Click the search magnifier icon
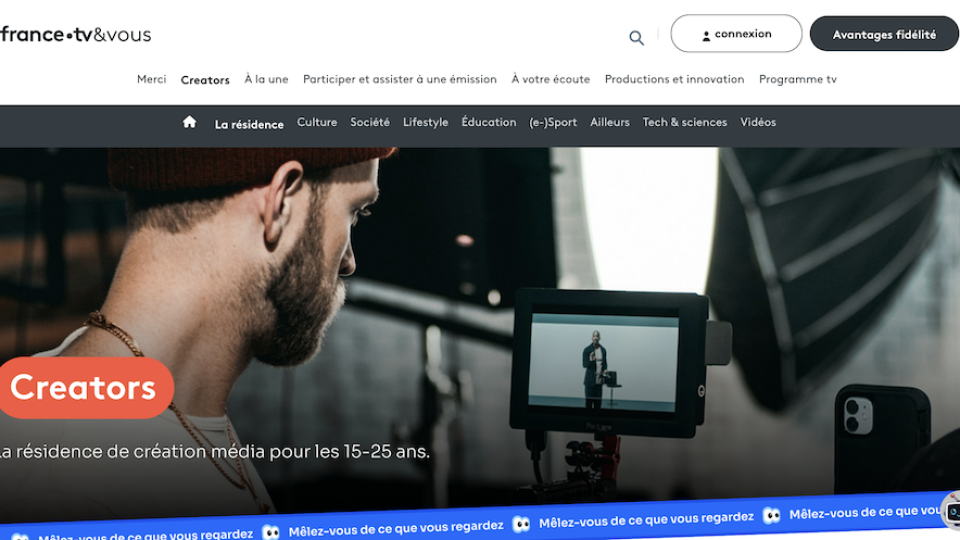The width and height of the screenshot is (960, 540). [636, 38]
